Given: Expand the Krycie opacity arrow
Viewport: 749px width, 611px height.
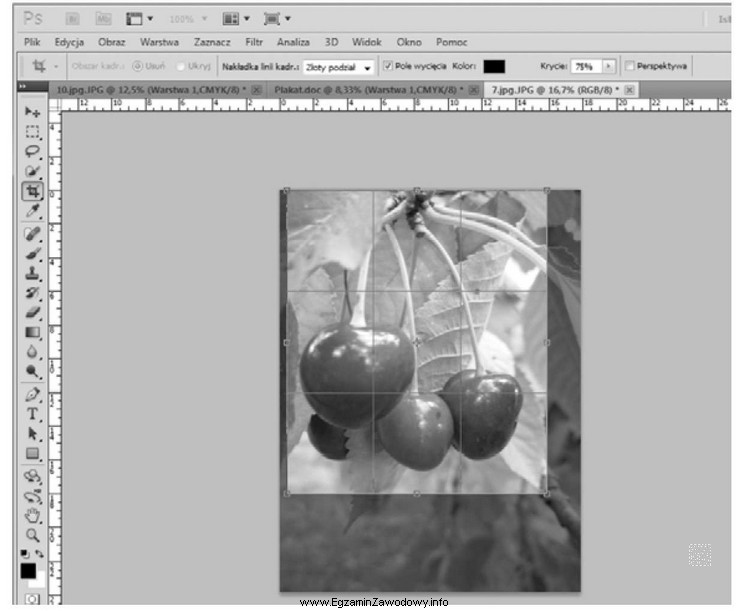Looking at the screenshot, I should 608,66.
